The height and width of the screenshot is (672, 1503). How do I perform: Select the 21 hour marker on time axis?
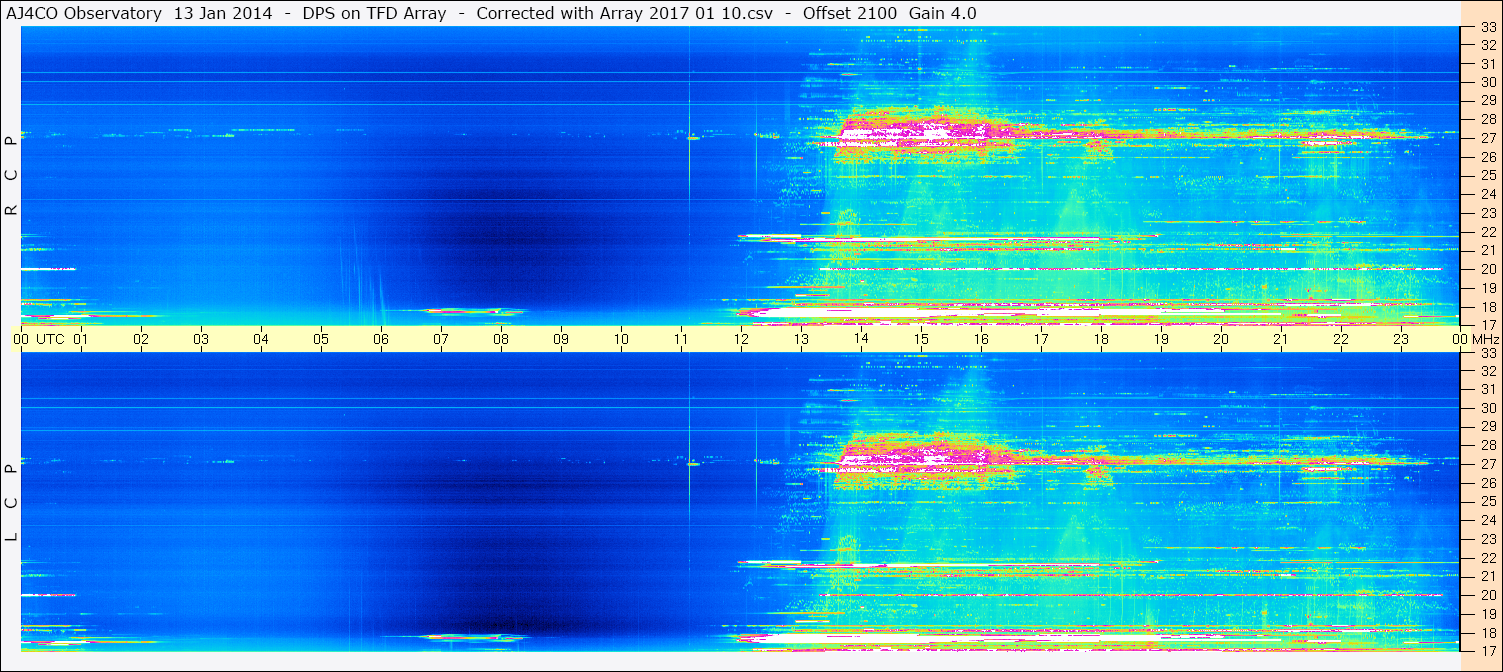click(x=1281, y=339)
